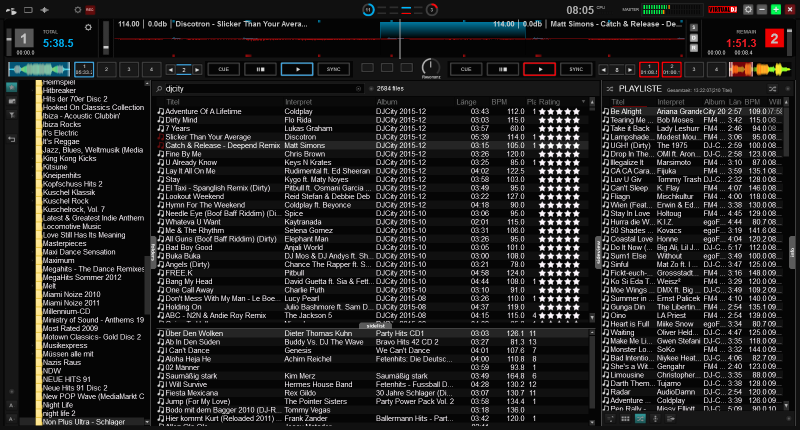Sort the browser by the Länge column
The image size is (800, 430).
(466, 102)
